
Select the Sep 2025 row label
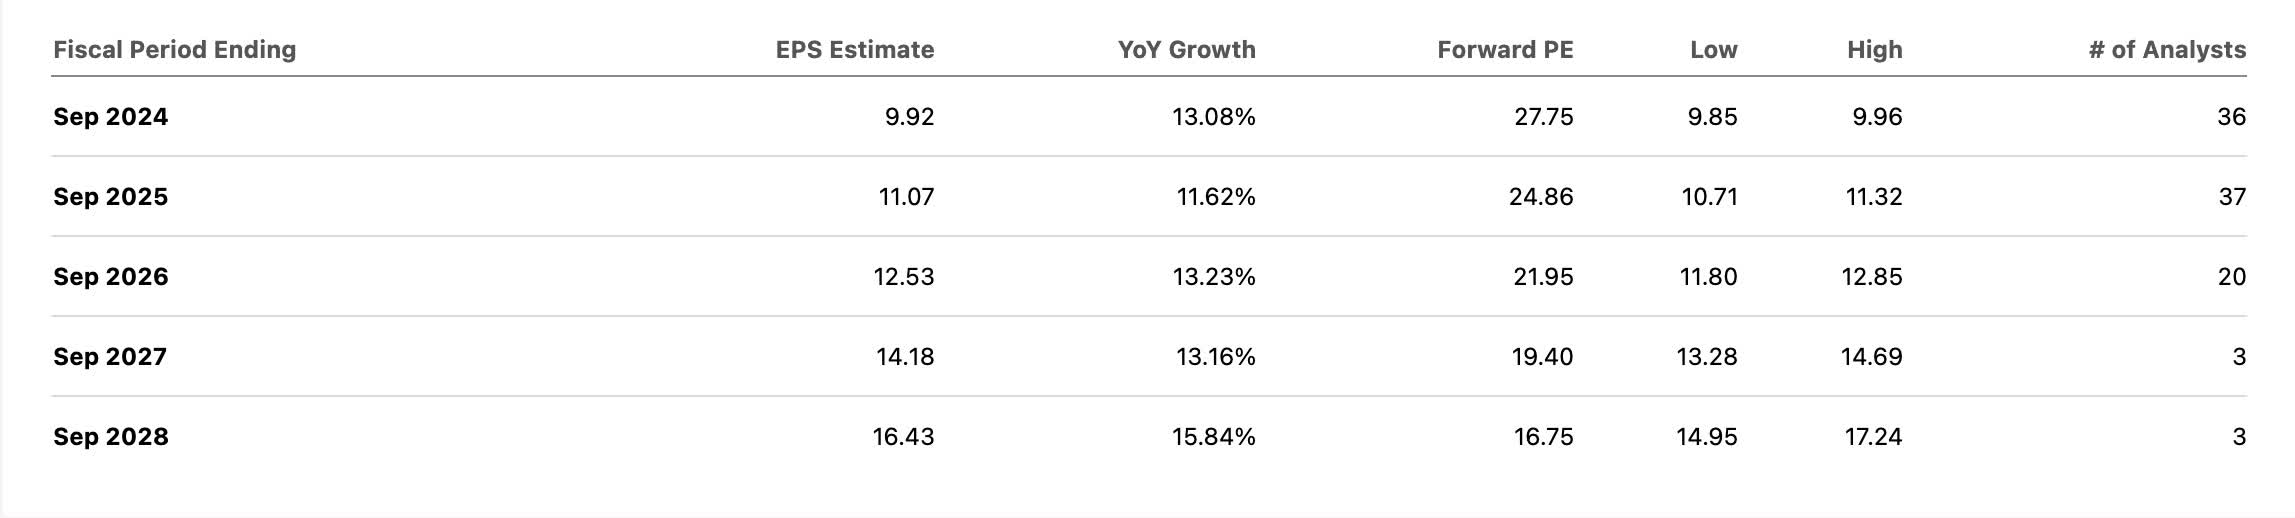pos(111,197)
